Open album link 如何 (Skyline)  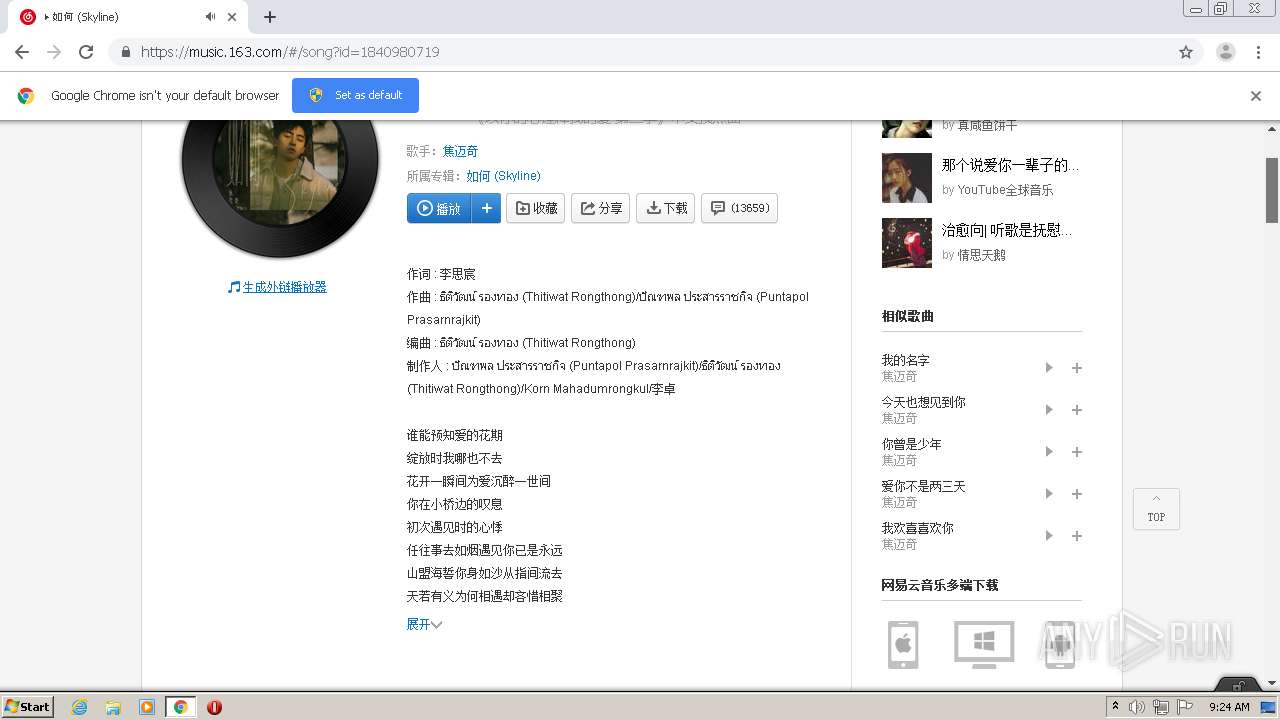pyautogui.click(x=503, y=175)
